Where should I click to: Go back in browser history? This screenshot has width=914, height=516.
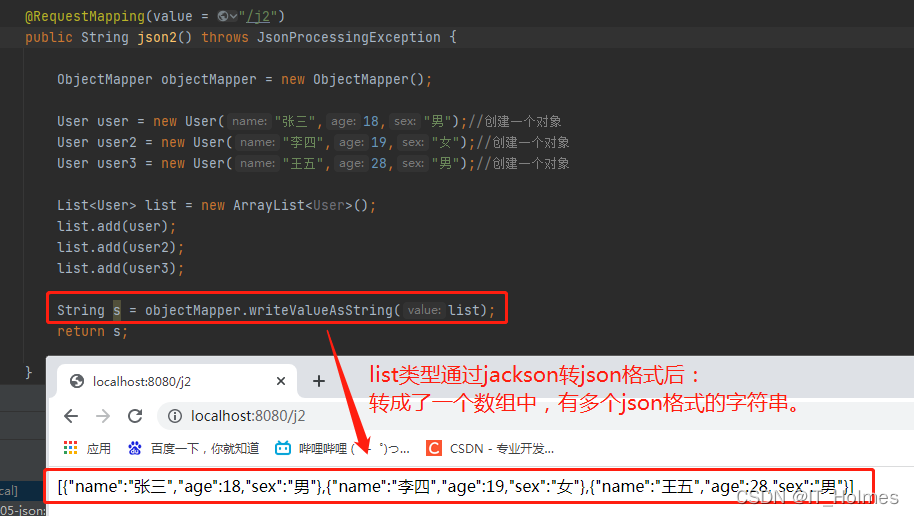tap(71, 416)
